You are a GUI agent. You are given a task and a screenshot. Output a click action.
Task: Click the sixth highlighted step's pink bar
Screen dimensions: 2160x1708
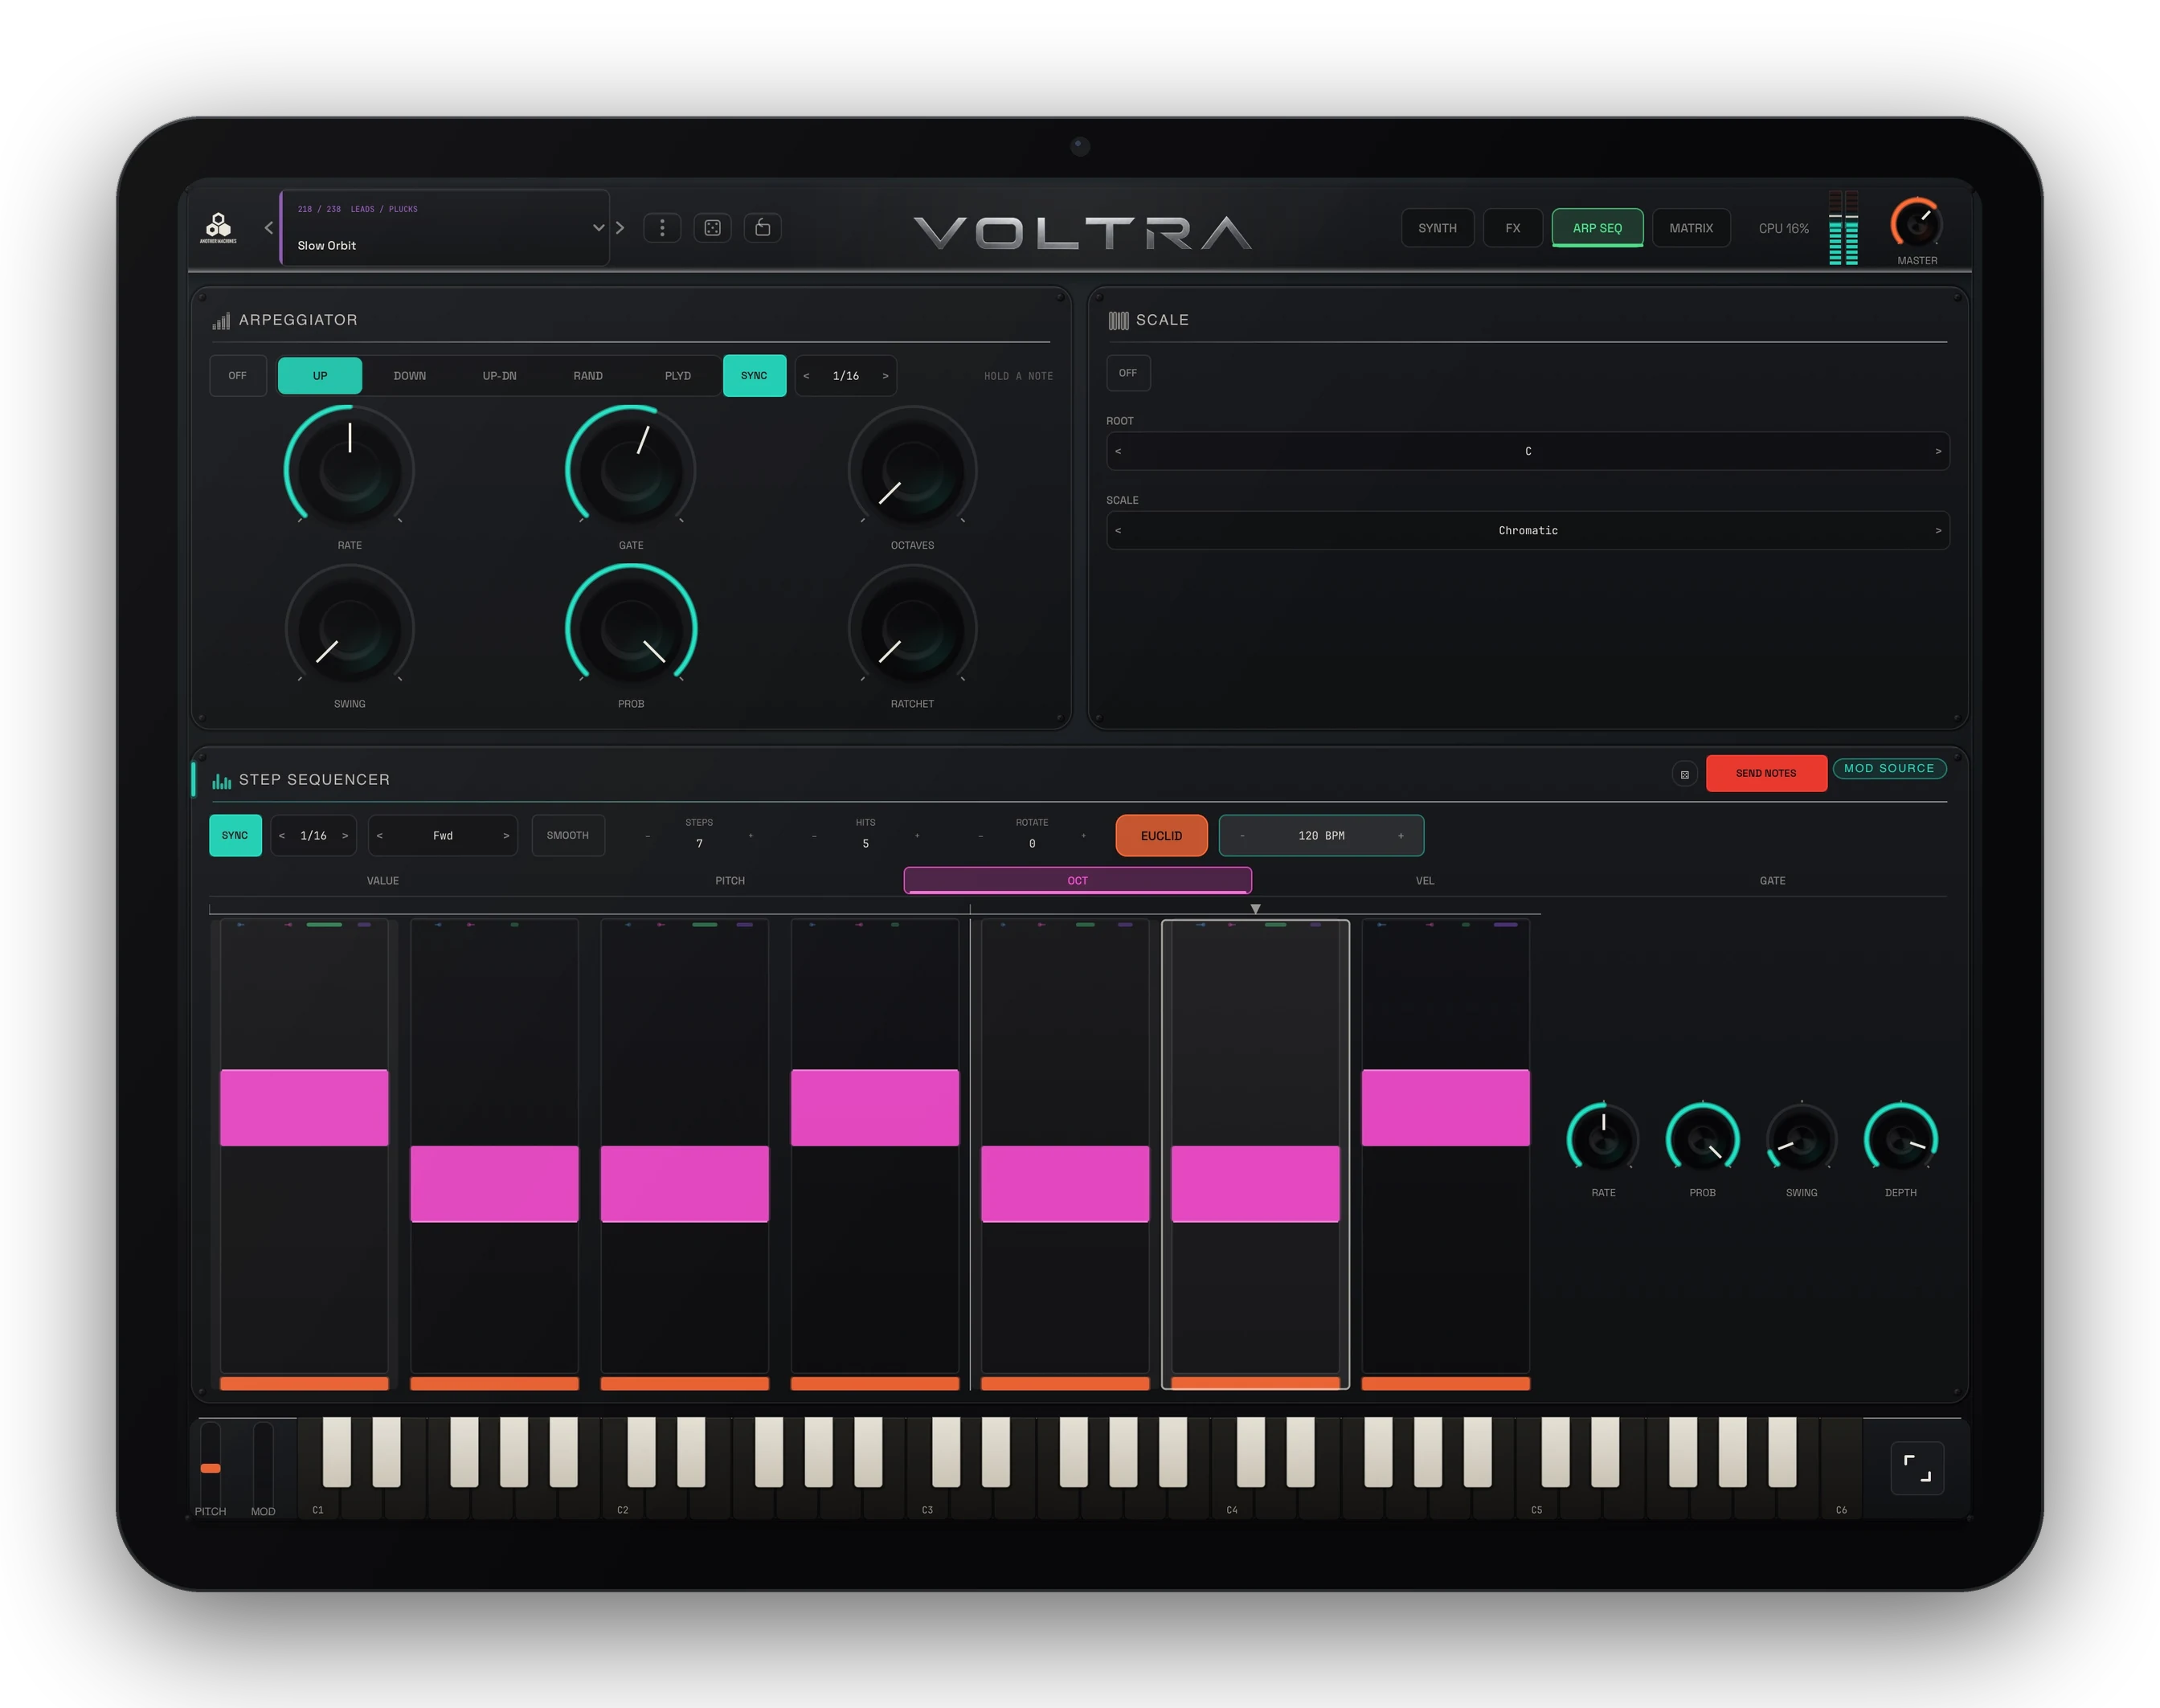pyautogui.click(x=1255, y=1184)
